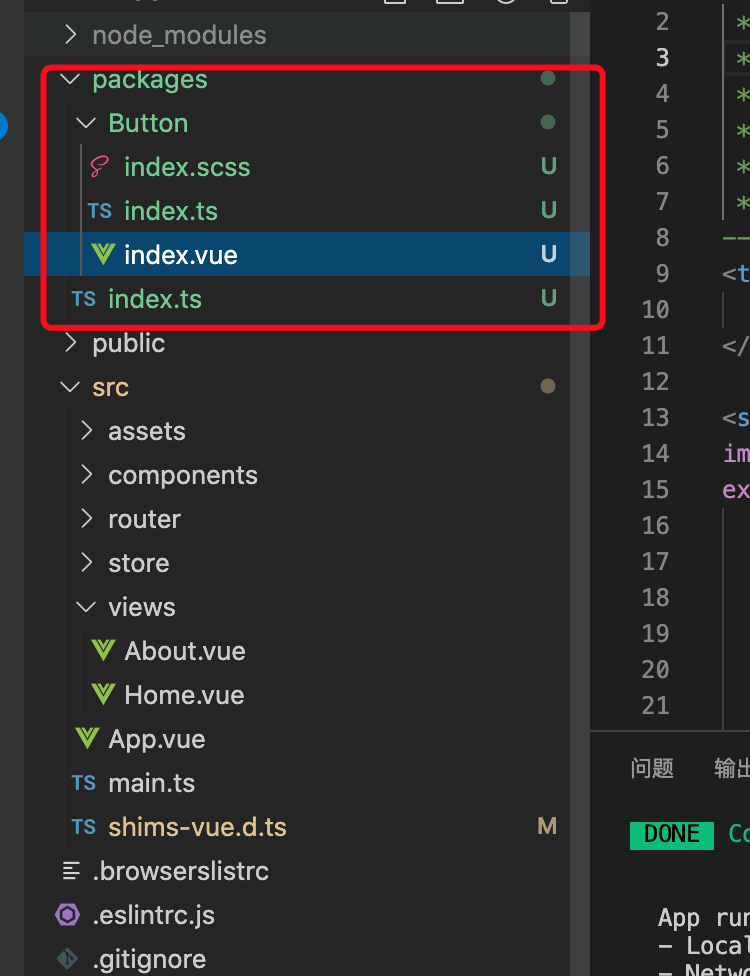750x976 pixels.
Task: Expand the assets folder chevron
Action: pos(87,431)
